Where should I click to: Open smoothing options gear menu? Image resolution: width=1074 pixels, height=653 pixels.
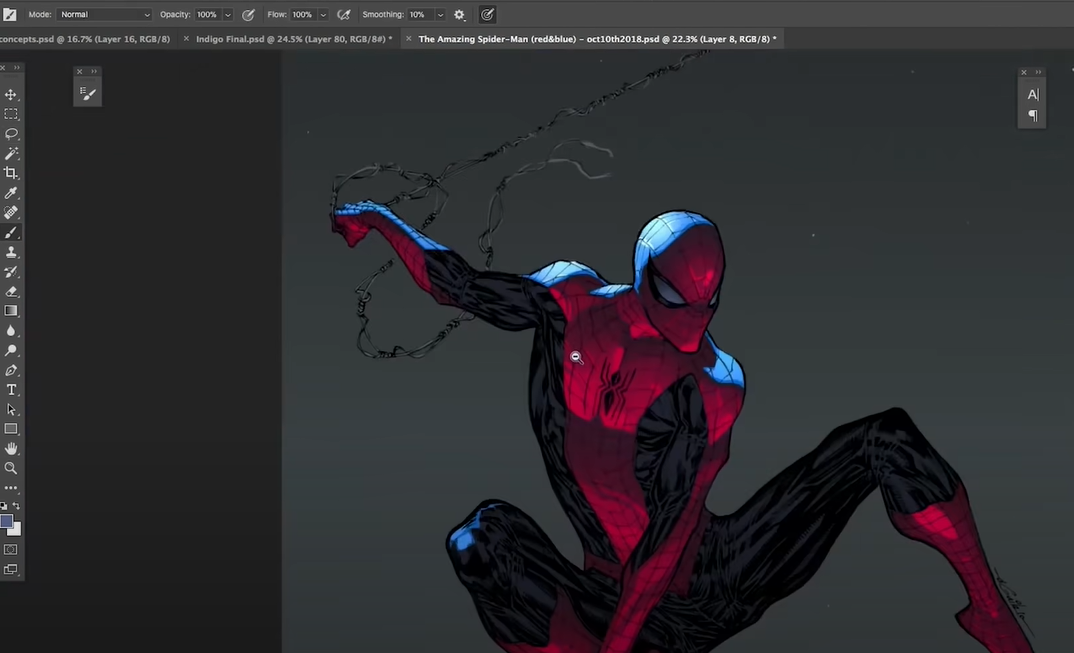(460, 15)
